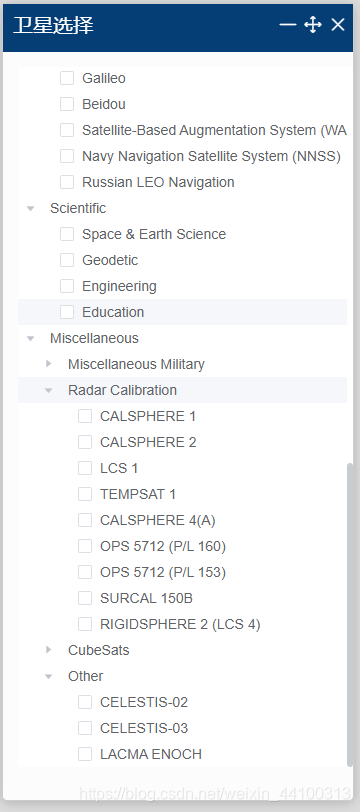
Task: Click the CELESTIS-02 item label
Action: point(144,702)
